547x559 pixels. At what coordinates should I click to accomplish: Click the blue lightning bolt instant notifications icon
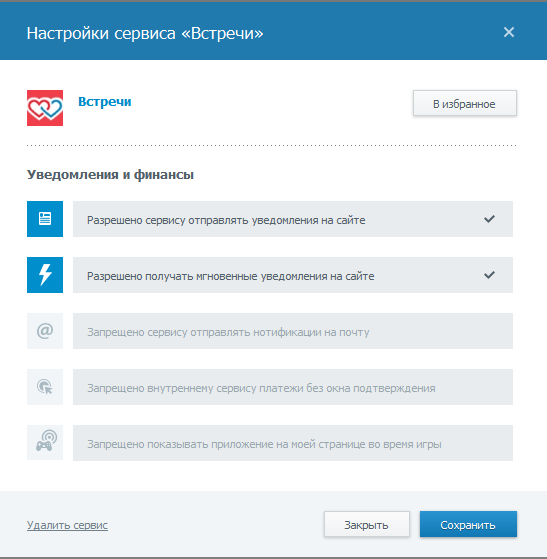click(45, 275)
